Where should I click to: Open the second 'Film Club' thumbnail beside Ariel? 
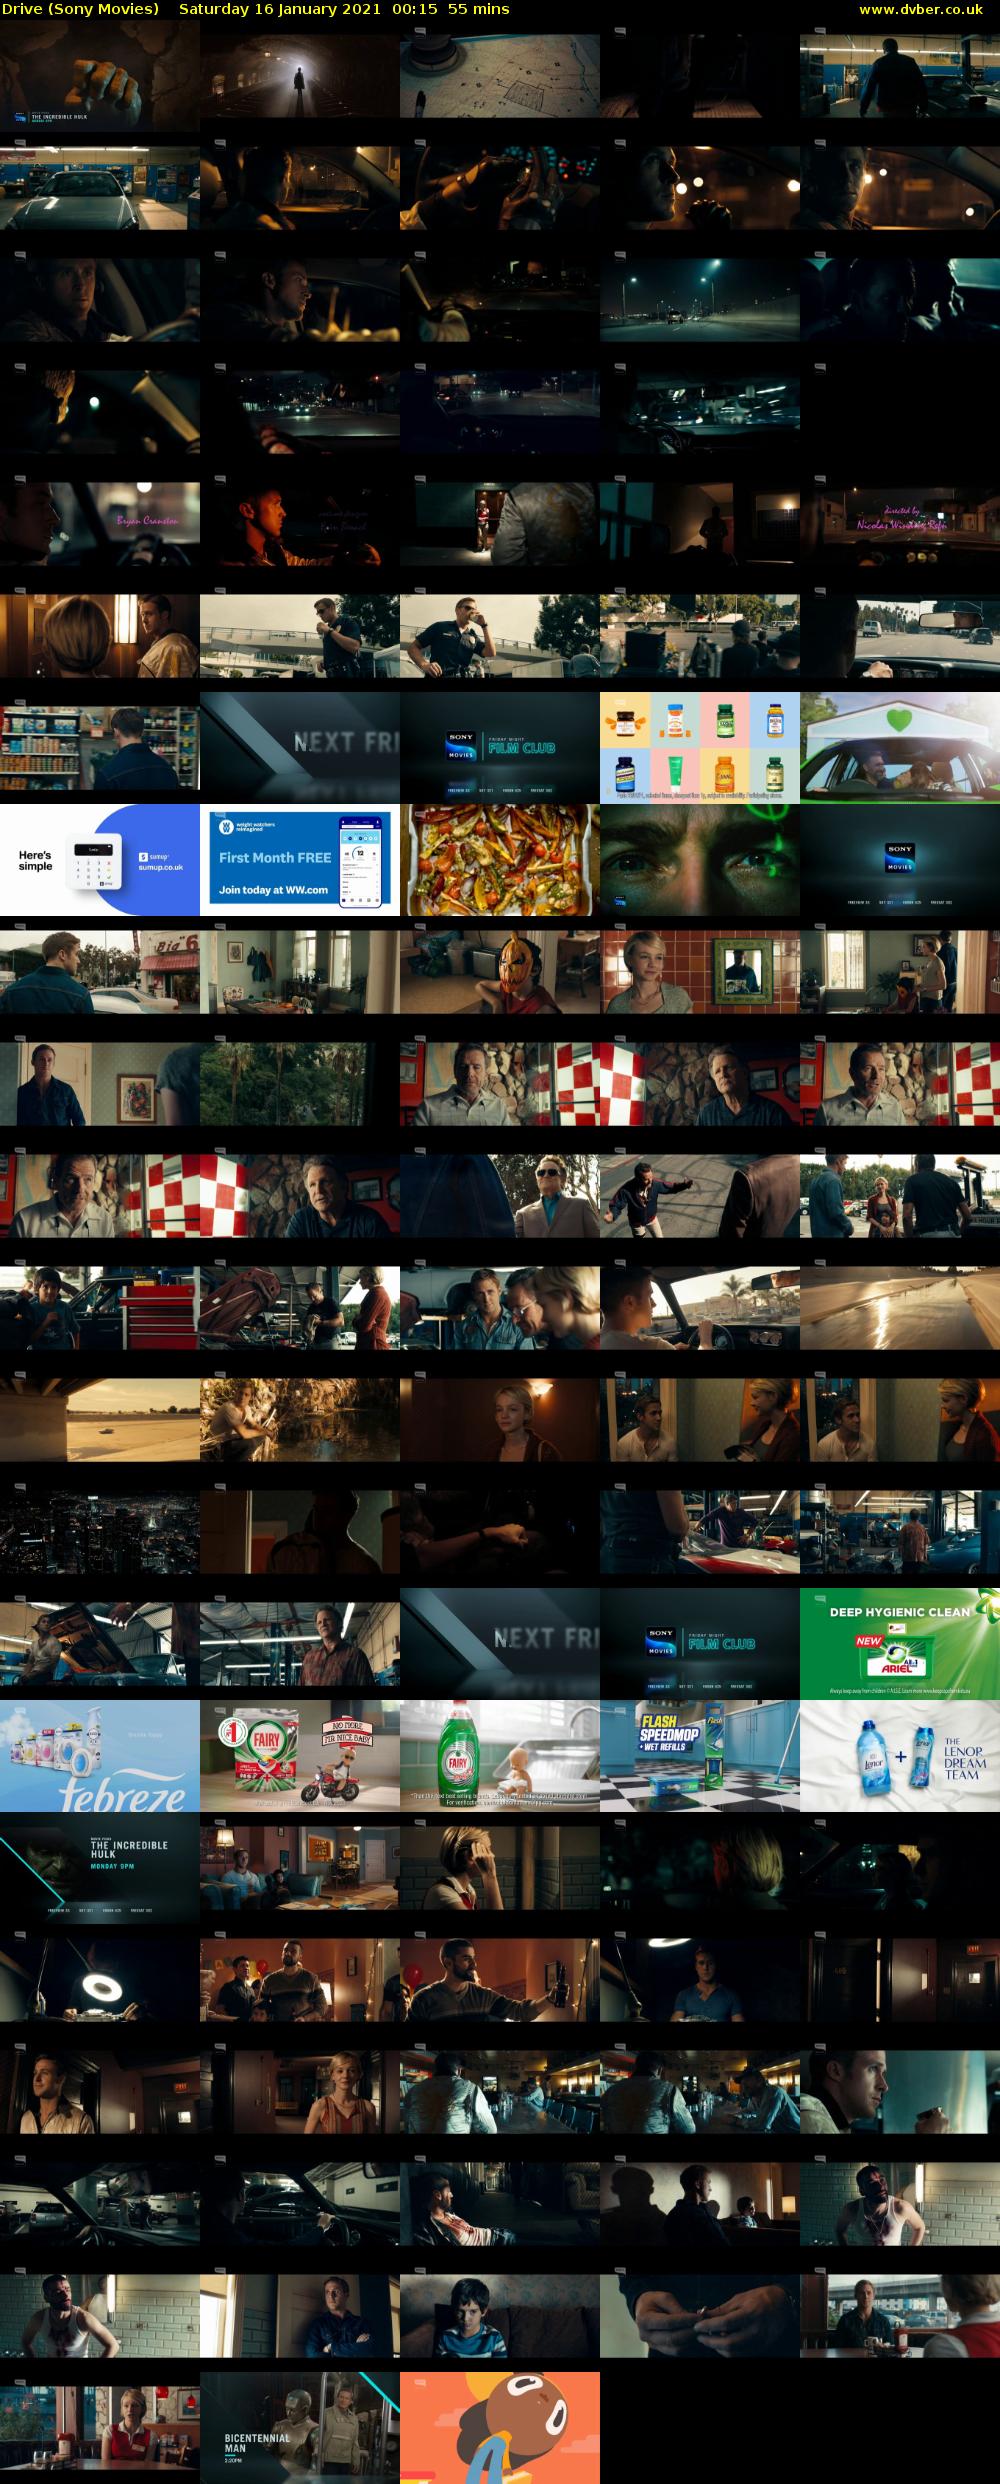[x=700, y=1644]
